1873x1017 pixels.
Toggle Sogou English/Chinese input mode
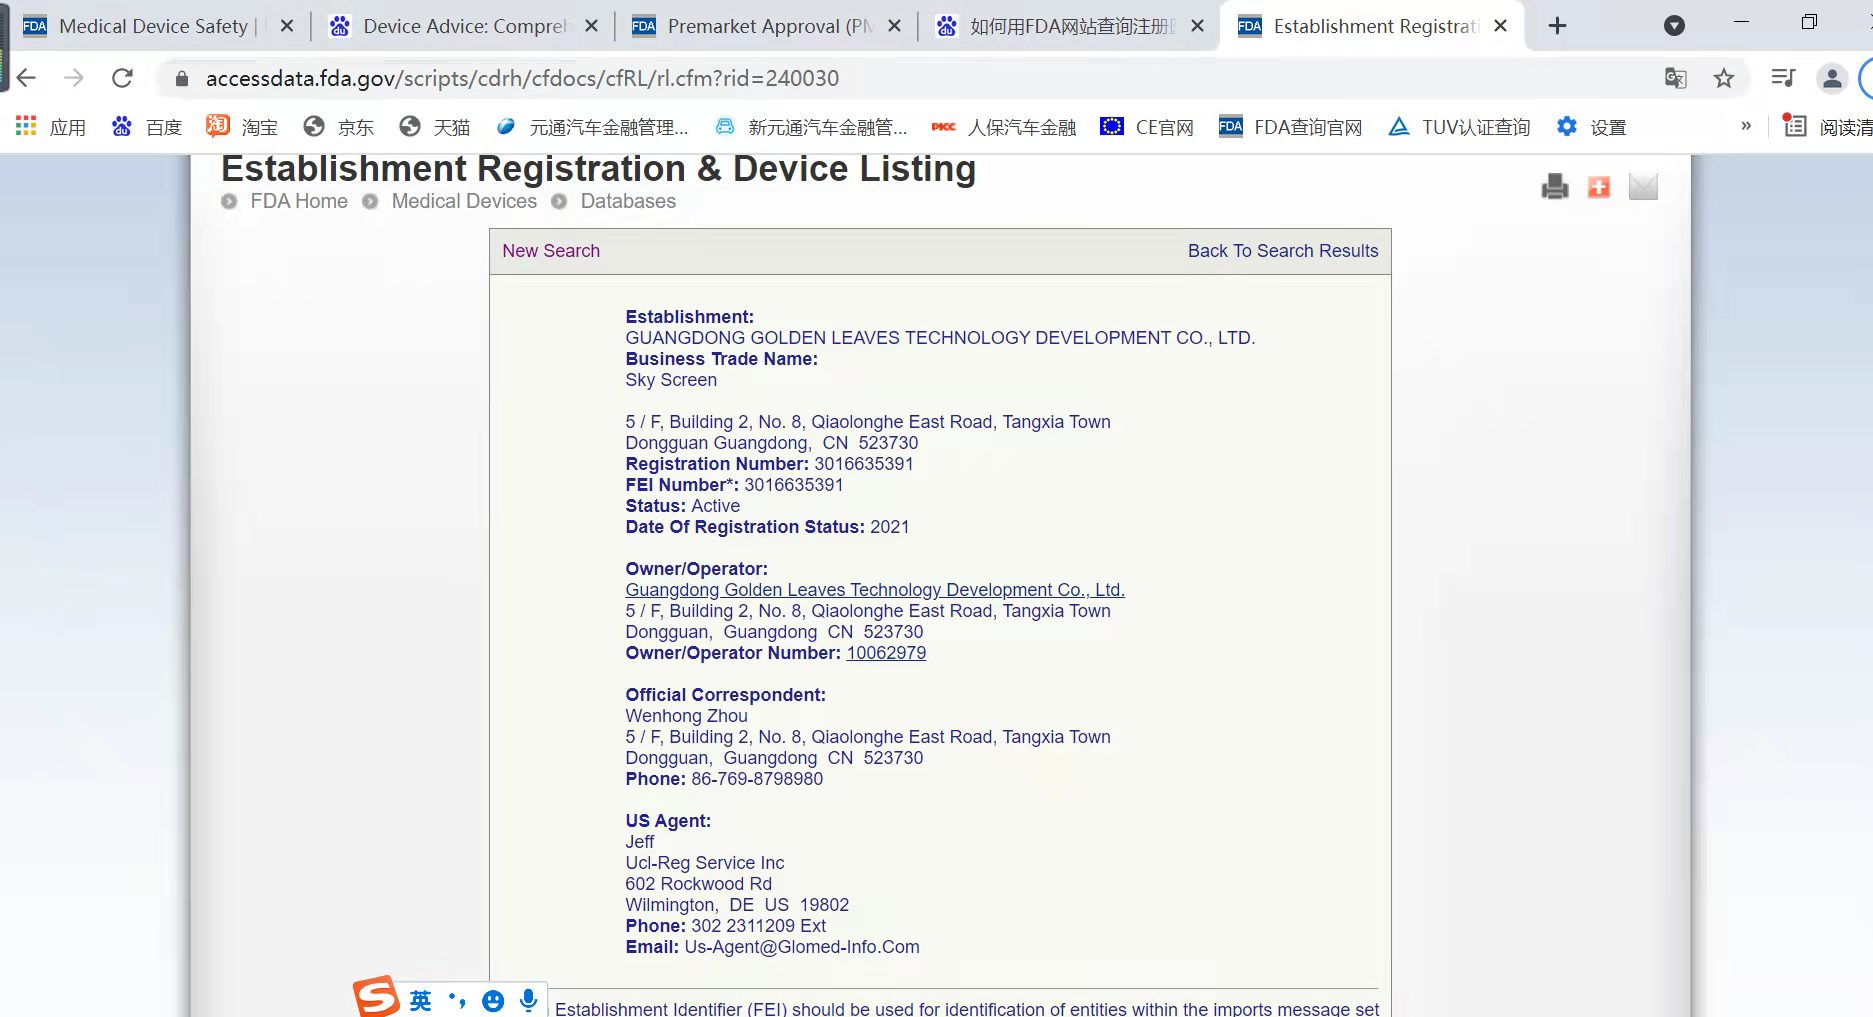coord(420,1000)
